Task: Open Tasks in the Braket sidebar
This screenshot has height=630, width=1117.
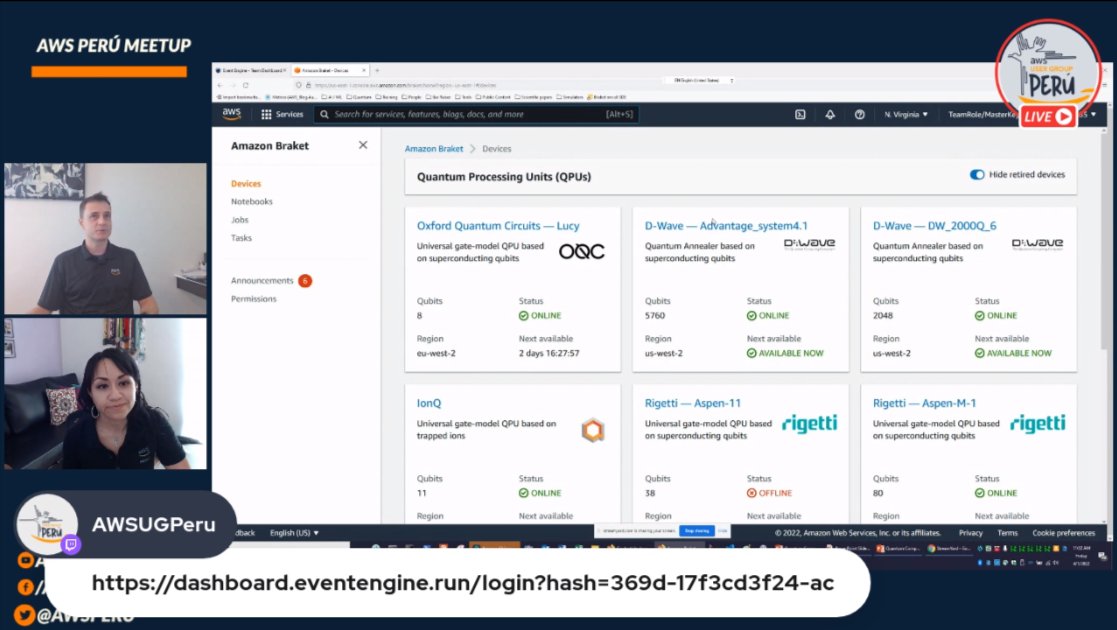Action: click(x=241, y=237)
